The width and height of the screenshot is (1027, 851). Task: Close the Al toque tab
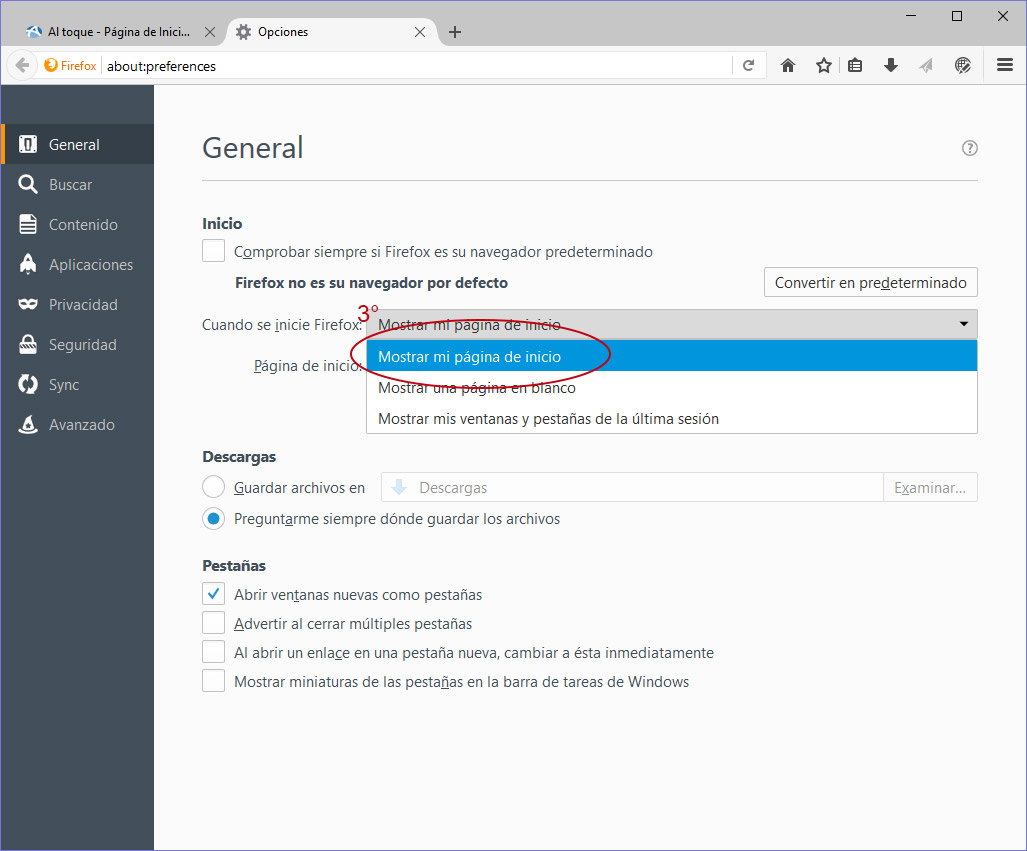point(210,32)
